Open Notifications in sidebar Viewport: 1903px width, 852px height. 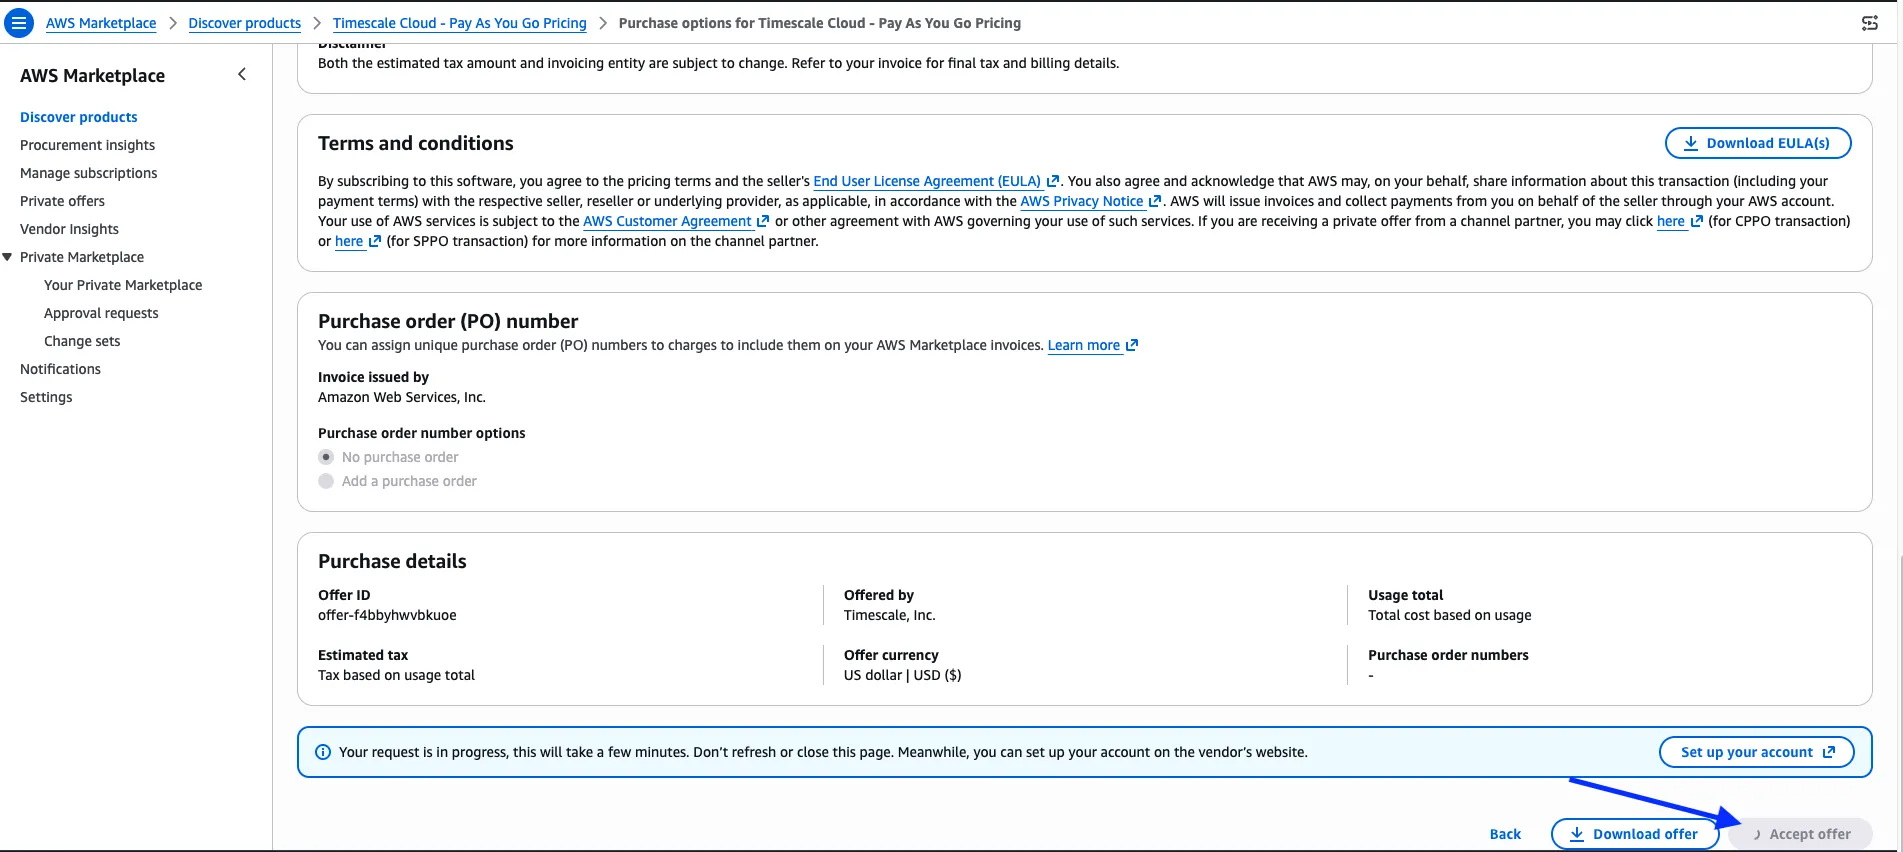(60, 369)
